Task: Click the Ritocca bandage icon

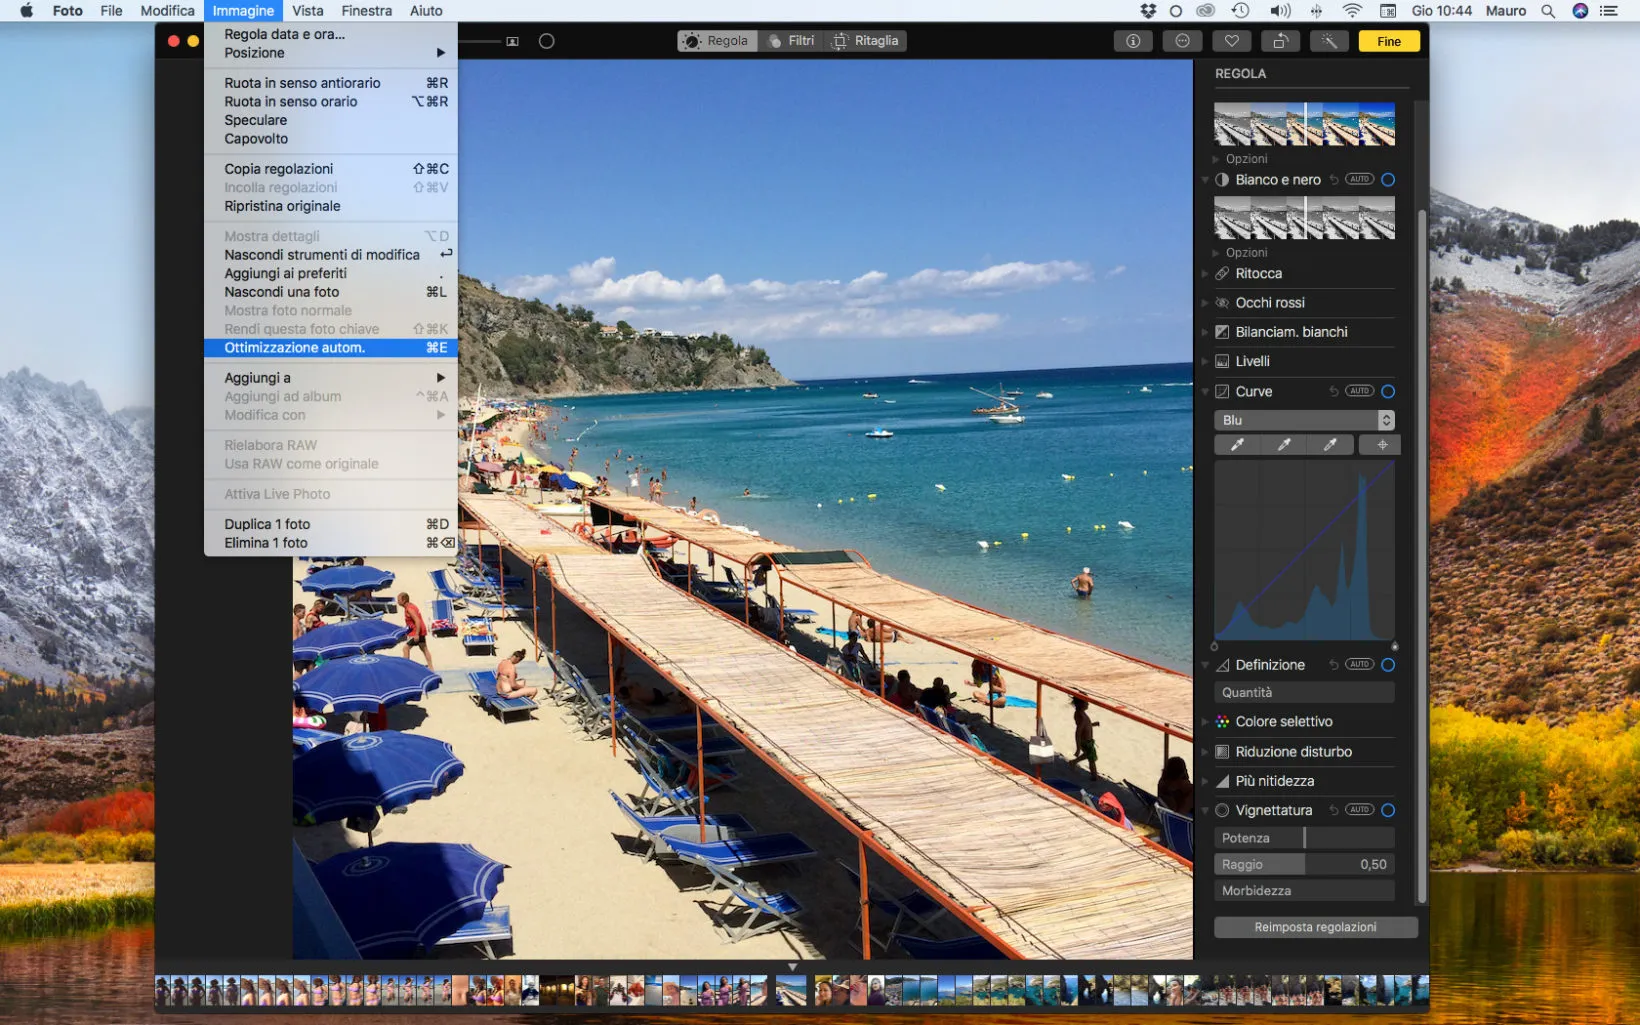Action: pyautogui.click(x=1222, y=273)
